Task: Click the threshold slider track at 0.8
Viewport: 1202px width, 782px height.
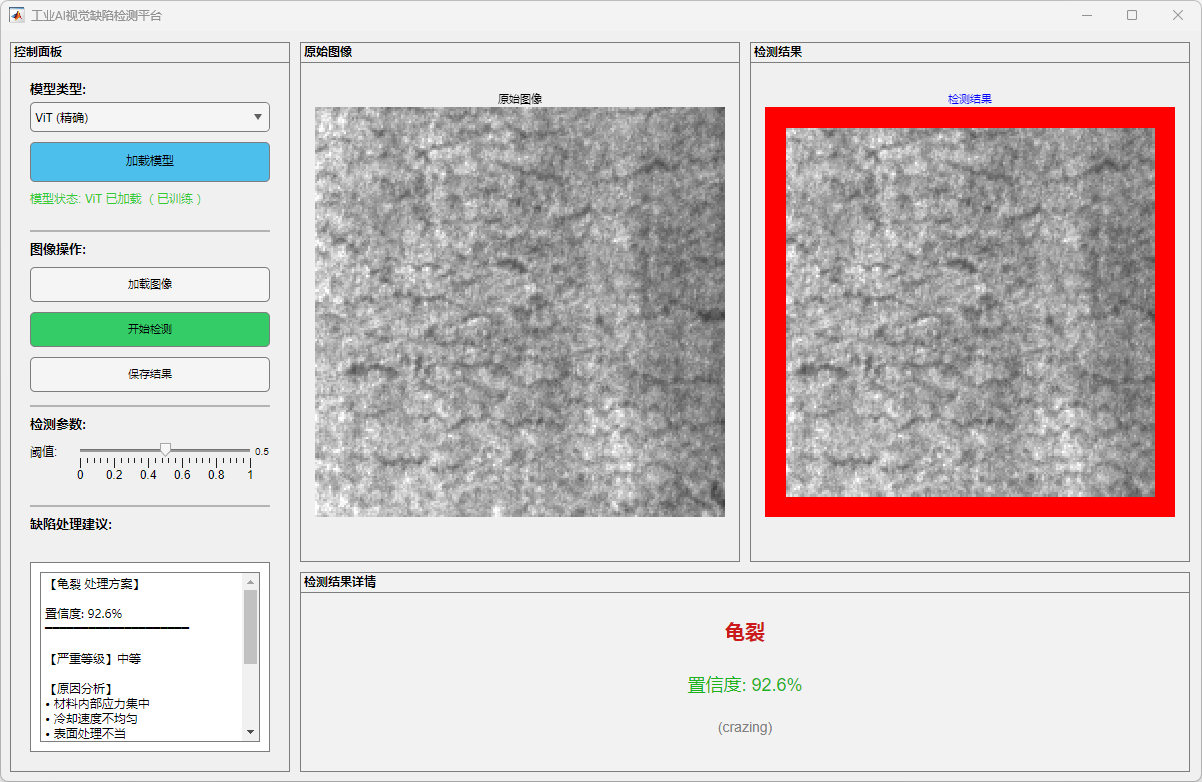Action: point(216,451)
